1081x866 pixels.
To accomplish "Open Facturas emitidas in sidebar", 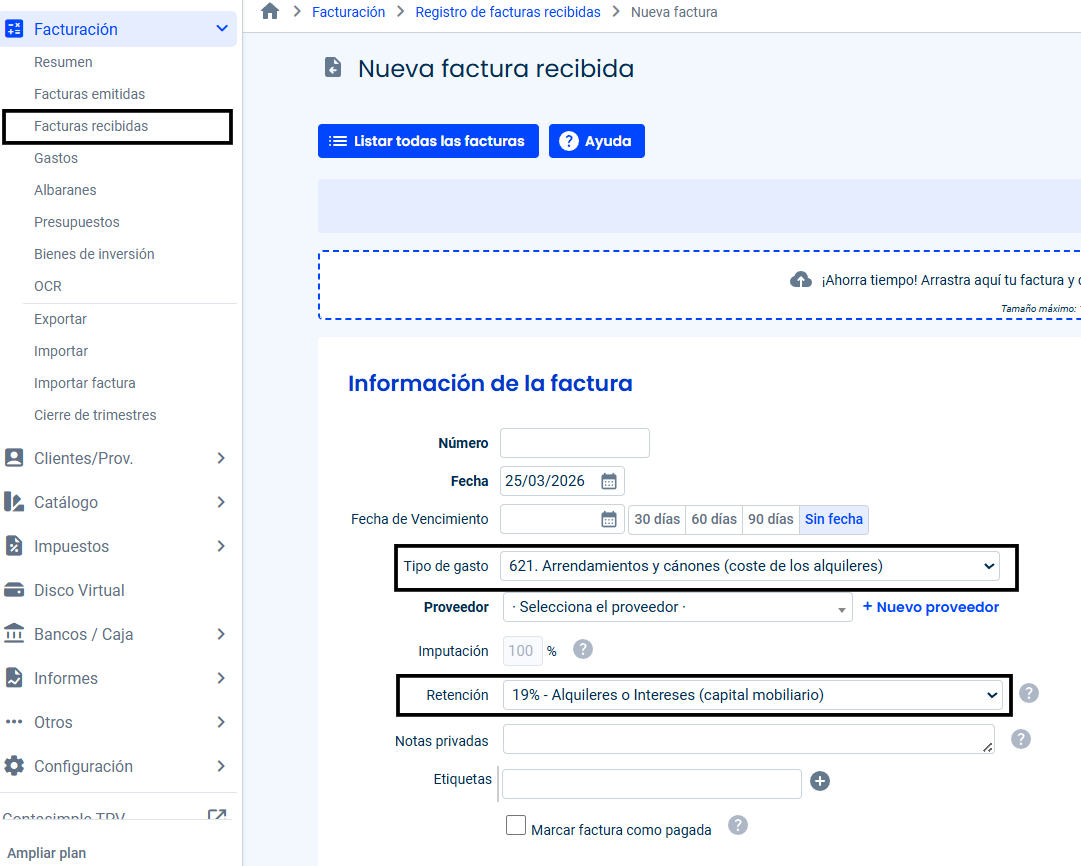I will tap(90, 94).
